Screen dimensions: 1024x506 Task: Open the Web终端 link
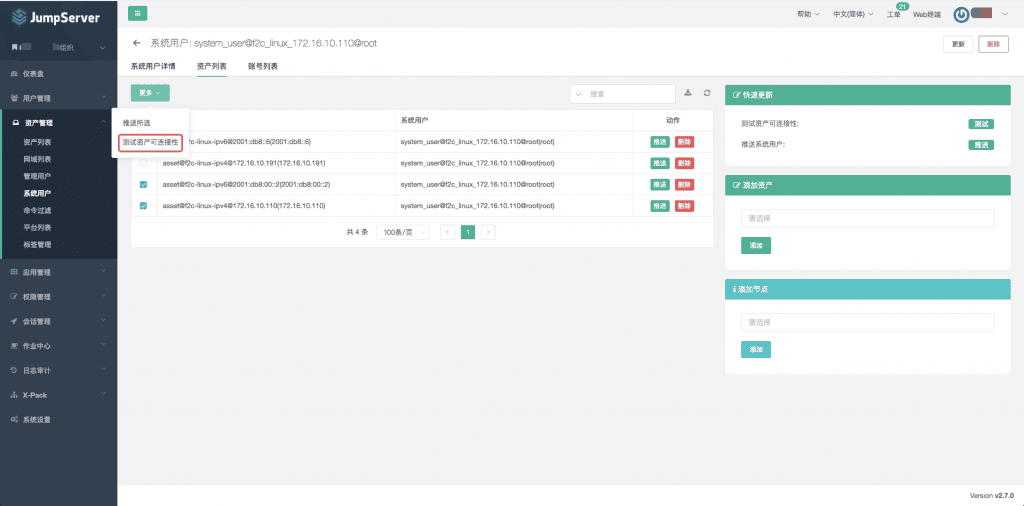pyautogui.click(x=927, y=14)
